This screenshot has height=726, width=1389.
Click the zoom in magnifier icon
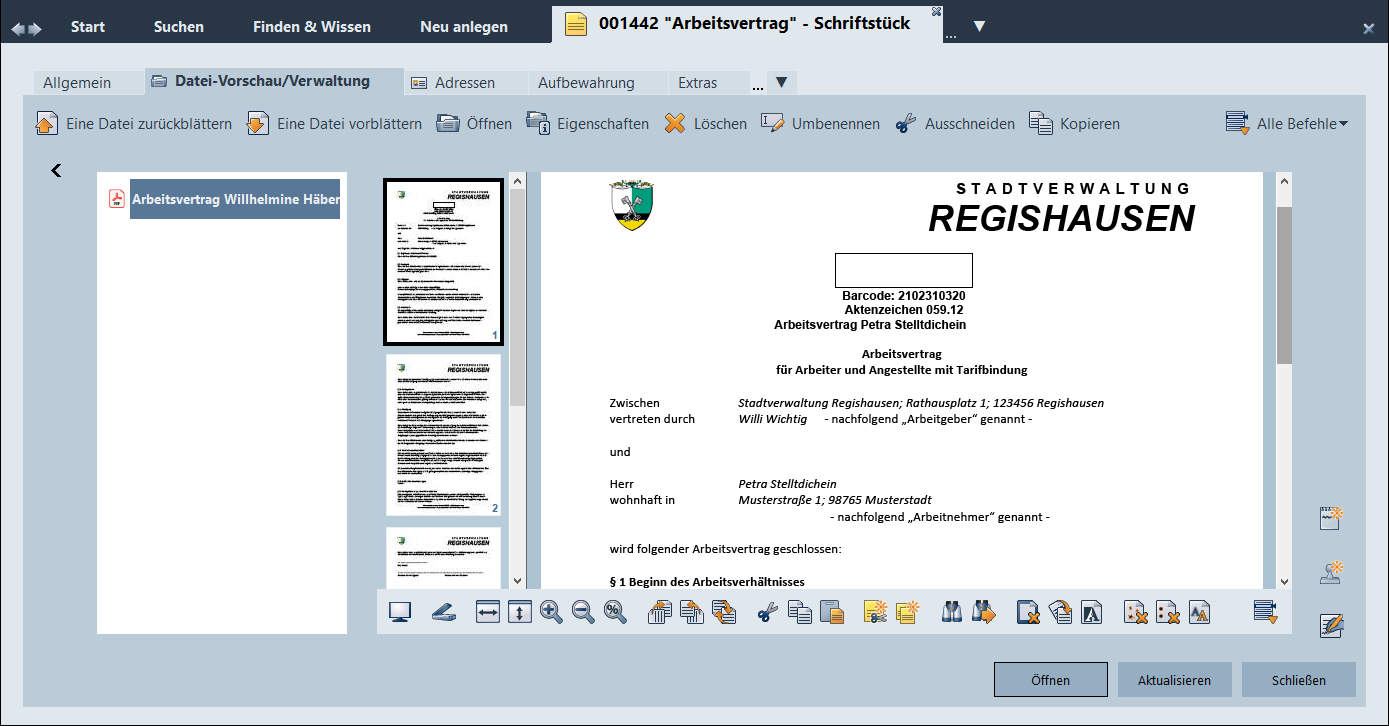[x=551, y=612]
